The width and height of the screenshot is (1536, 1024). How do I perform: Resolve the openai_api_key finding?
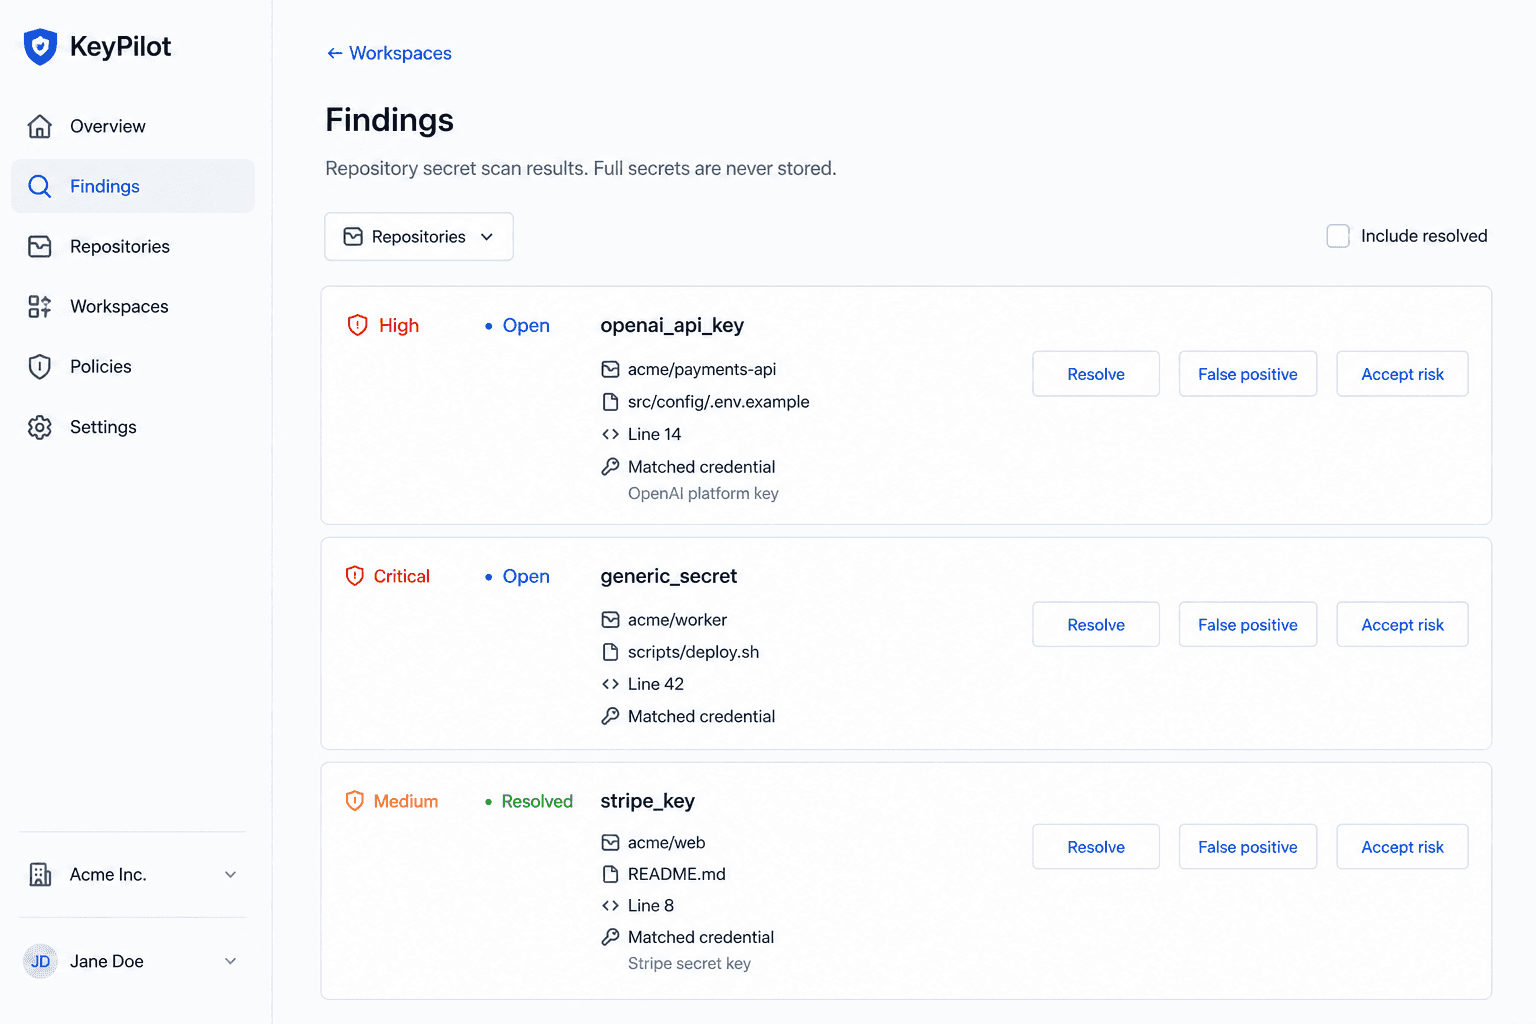(x=1096, y=374)
